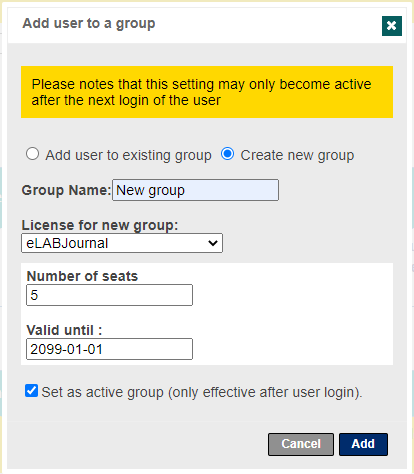Click the eLABJournal dropdown chevron arrow
Image resolution: width=414 pixels, height=474 pixels.
point(213,243)
